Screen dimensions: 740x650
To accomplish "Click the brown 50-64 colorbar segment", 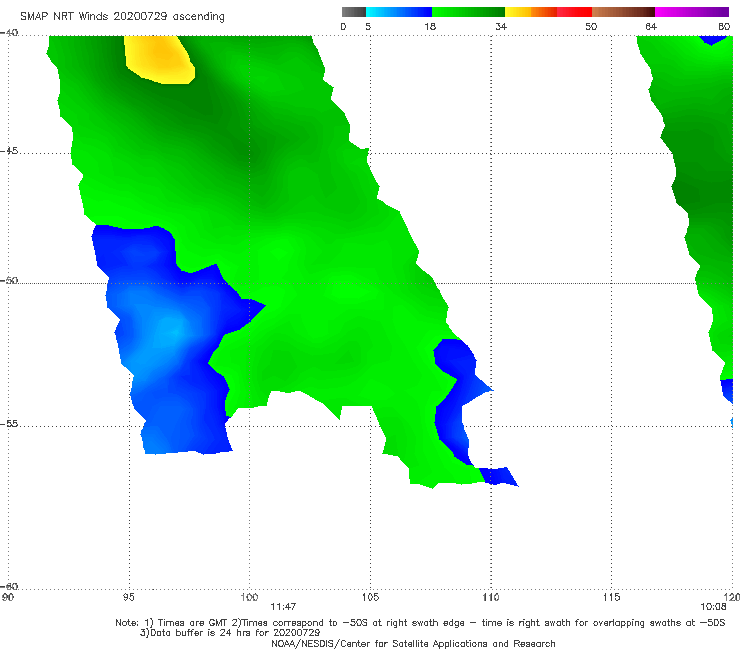I will point(623,12).
